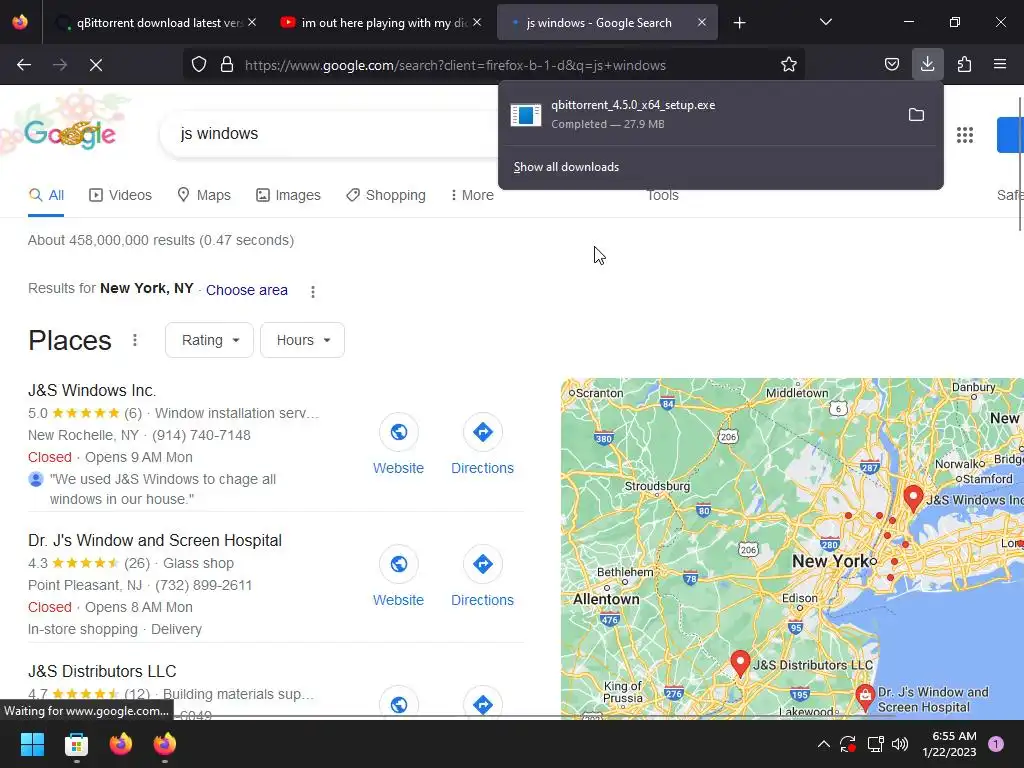The width and height of the screenshot is (1024, 768).
Task: Click the Firefox back arrow button
Action: [x=24, y=65]
